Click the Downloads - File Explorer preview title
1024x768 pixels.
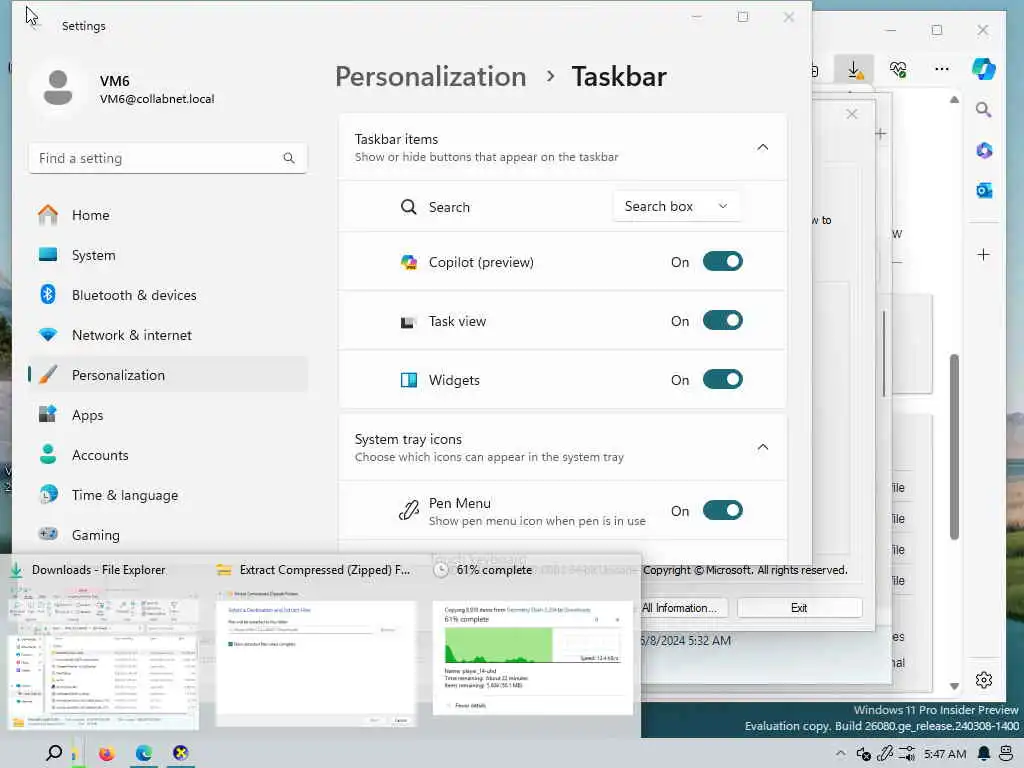[98, 570]
